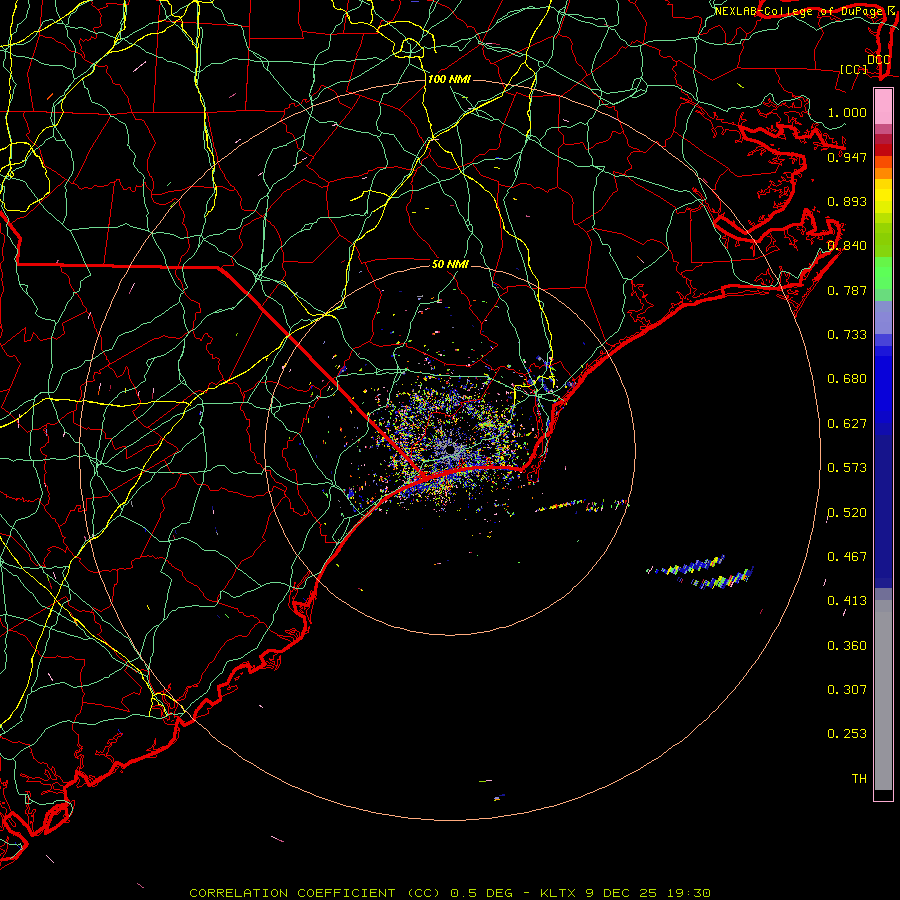Click the 50 NMI range ring label
Image resolution: width=900 pixels, height=900 pixels.
(450, 264)
